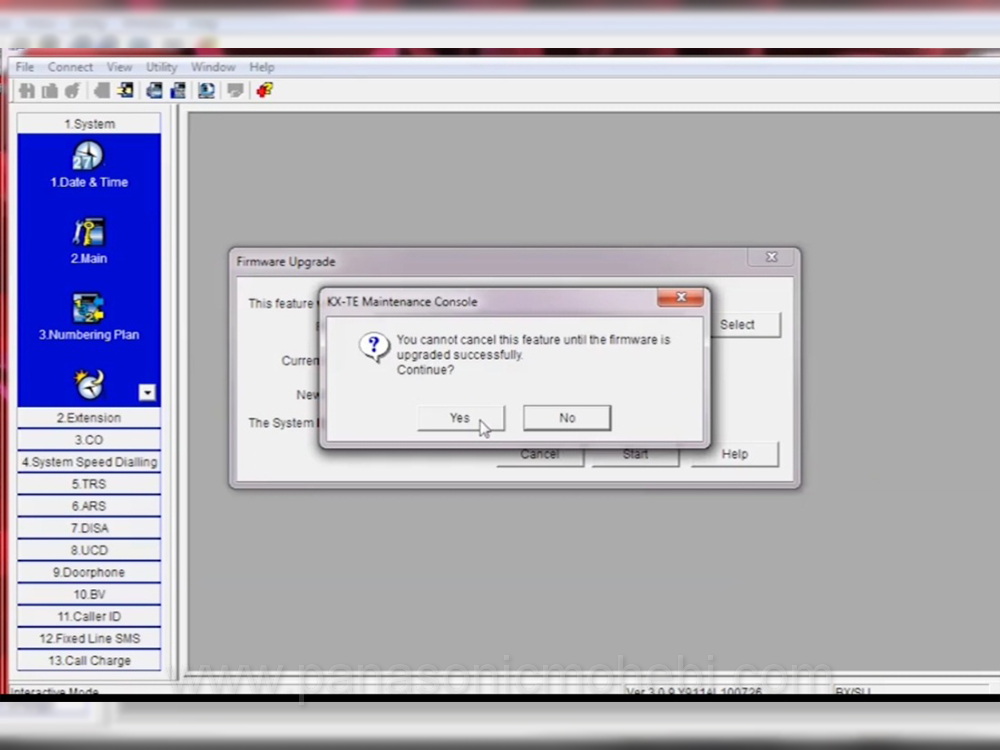Click the red question mark toolbar icon

click(264, 91)
